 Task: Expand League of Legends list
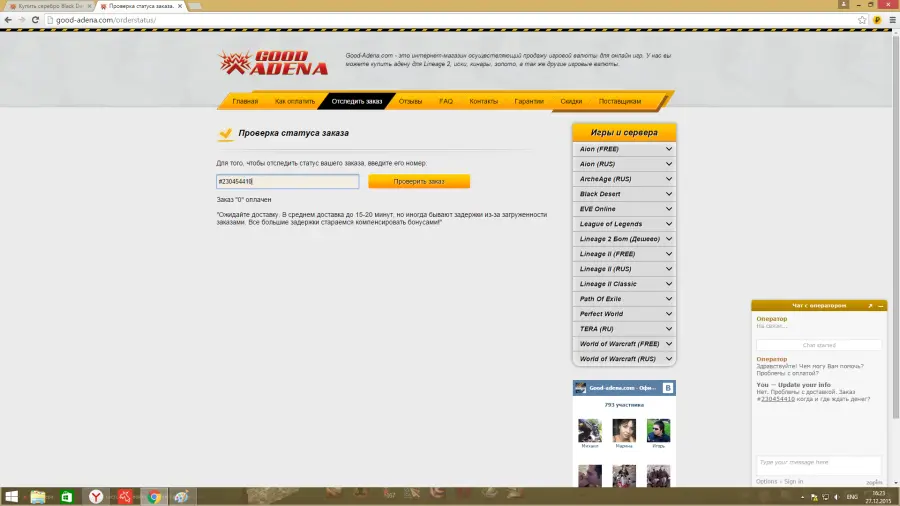[624, 224]
